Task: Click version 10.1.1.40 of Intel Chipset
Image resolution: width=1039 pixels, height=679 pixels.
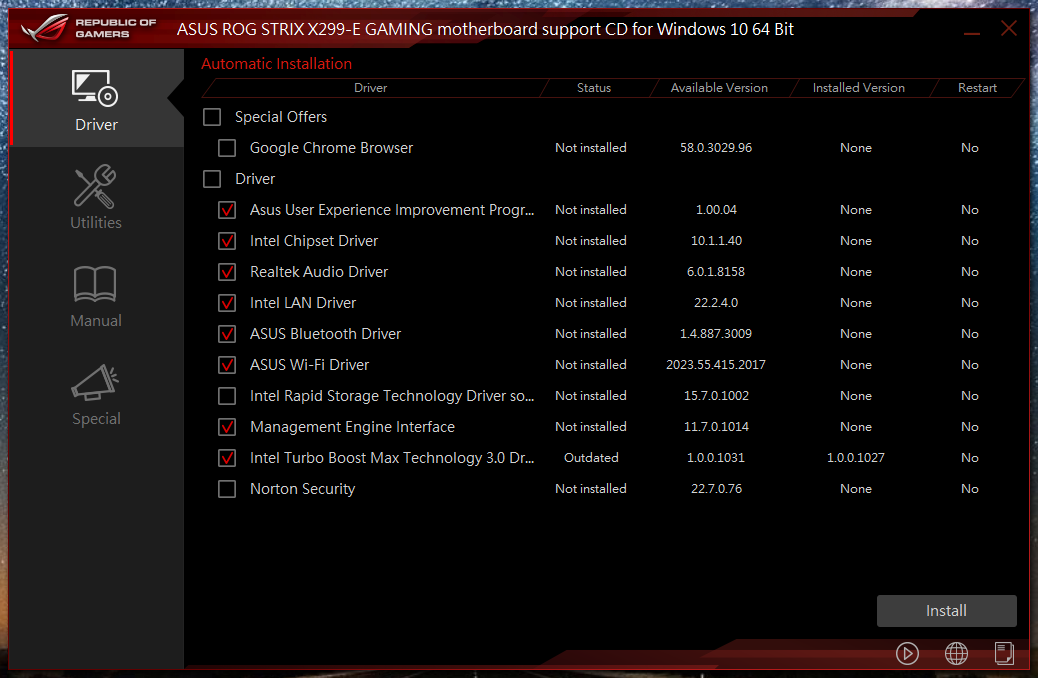Action: [x=716, y=241]
